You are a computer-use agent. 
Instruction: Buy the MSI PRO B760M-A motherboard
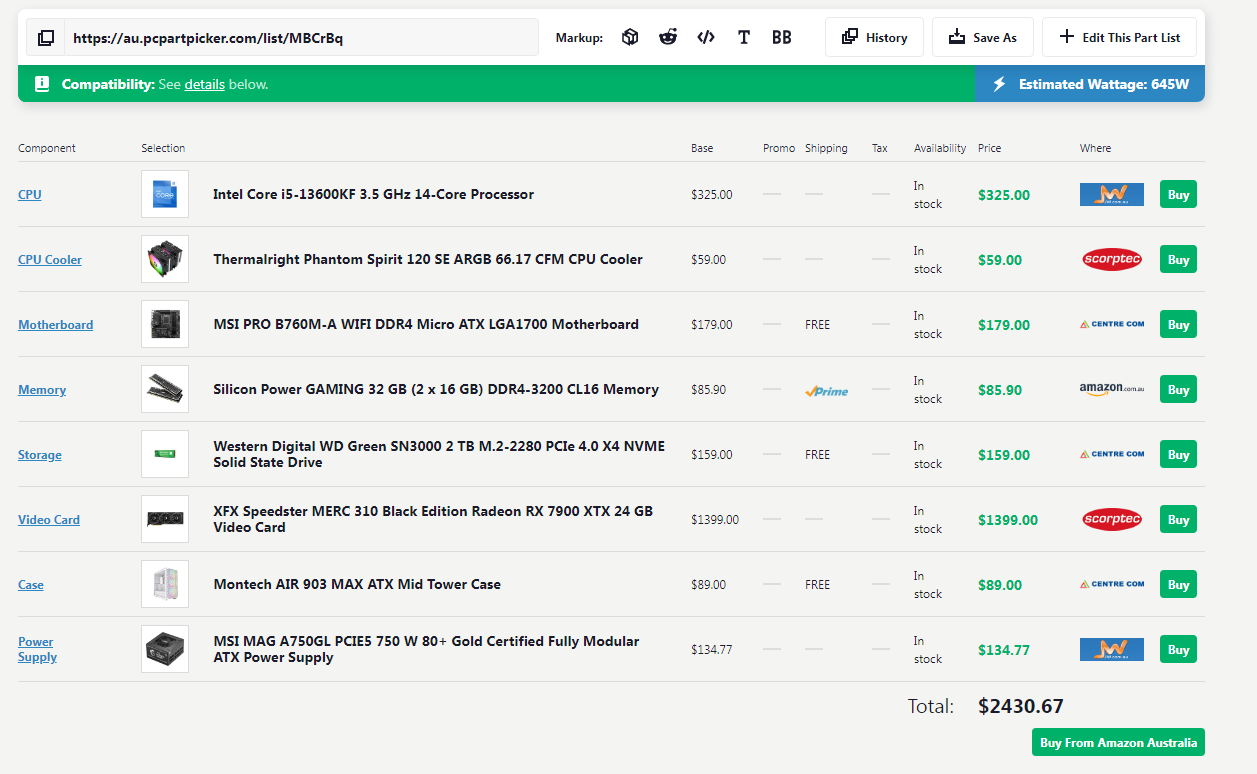(1178, 324)
